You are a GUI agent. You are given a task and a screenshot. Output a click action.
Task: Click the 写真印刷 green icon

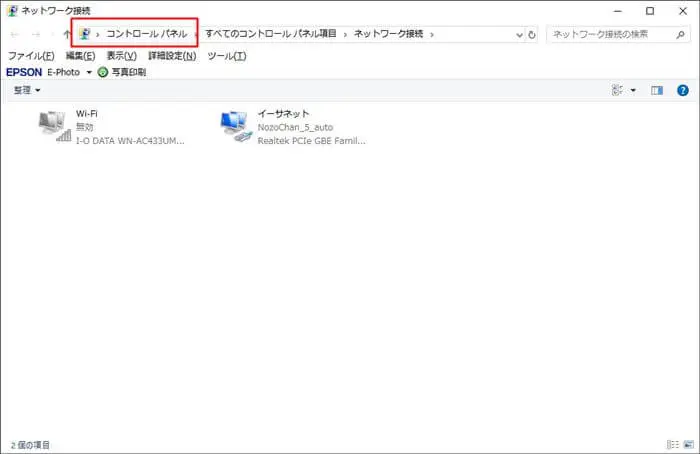(103, 72)
